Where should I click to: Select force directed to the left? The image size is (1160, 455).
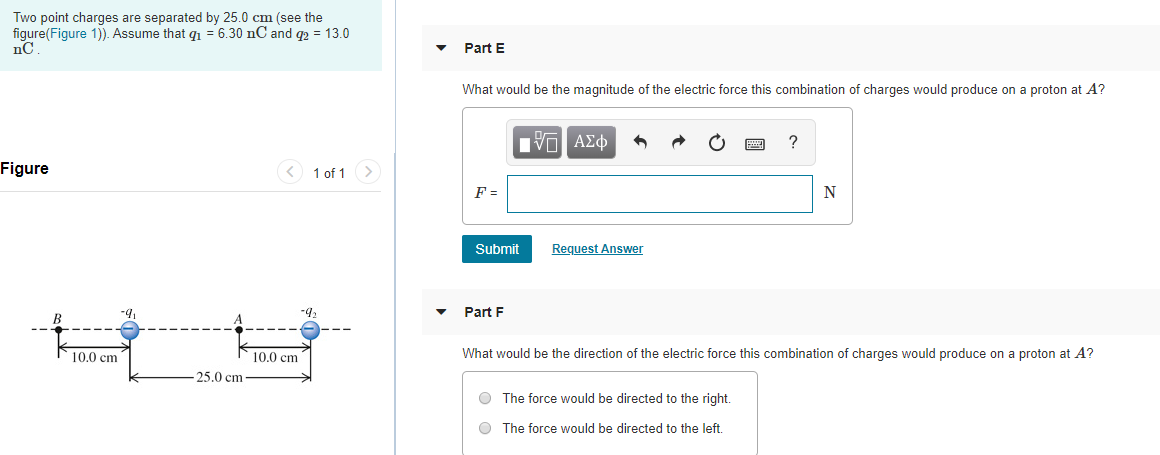485,428
